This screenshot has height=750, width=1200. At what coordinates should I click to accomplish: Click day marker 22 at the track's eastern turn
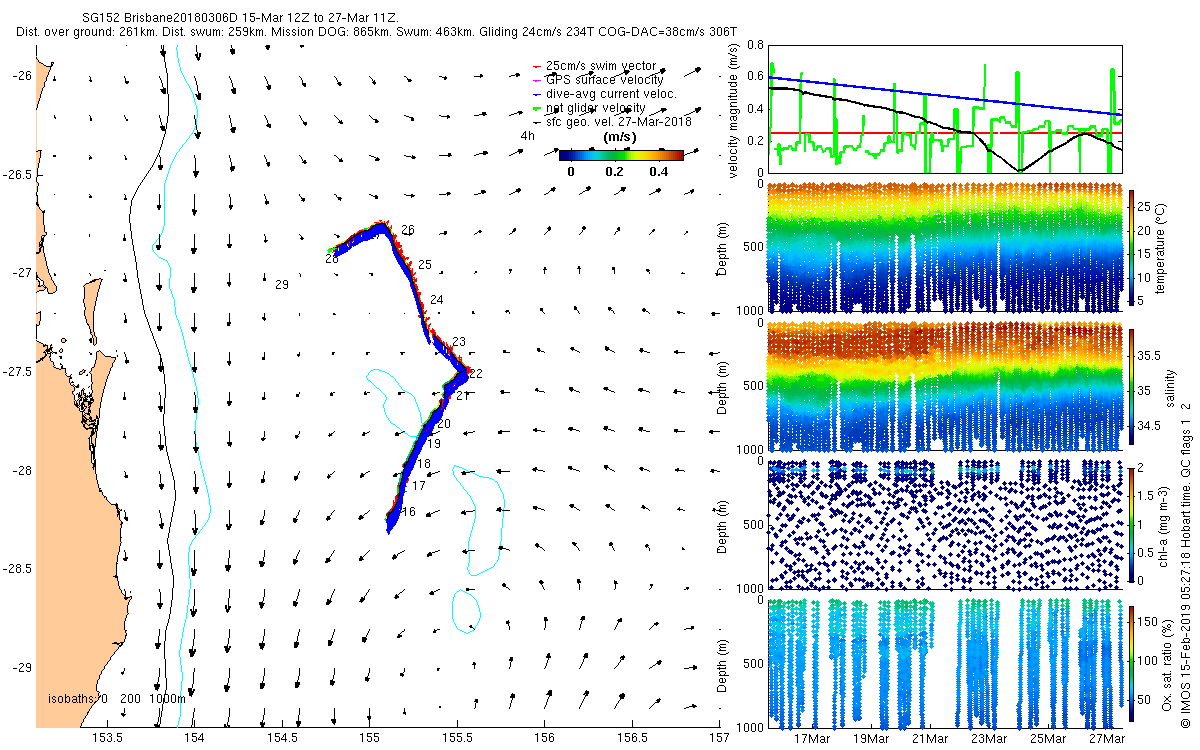[476, 373]
